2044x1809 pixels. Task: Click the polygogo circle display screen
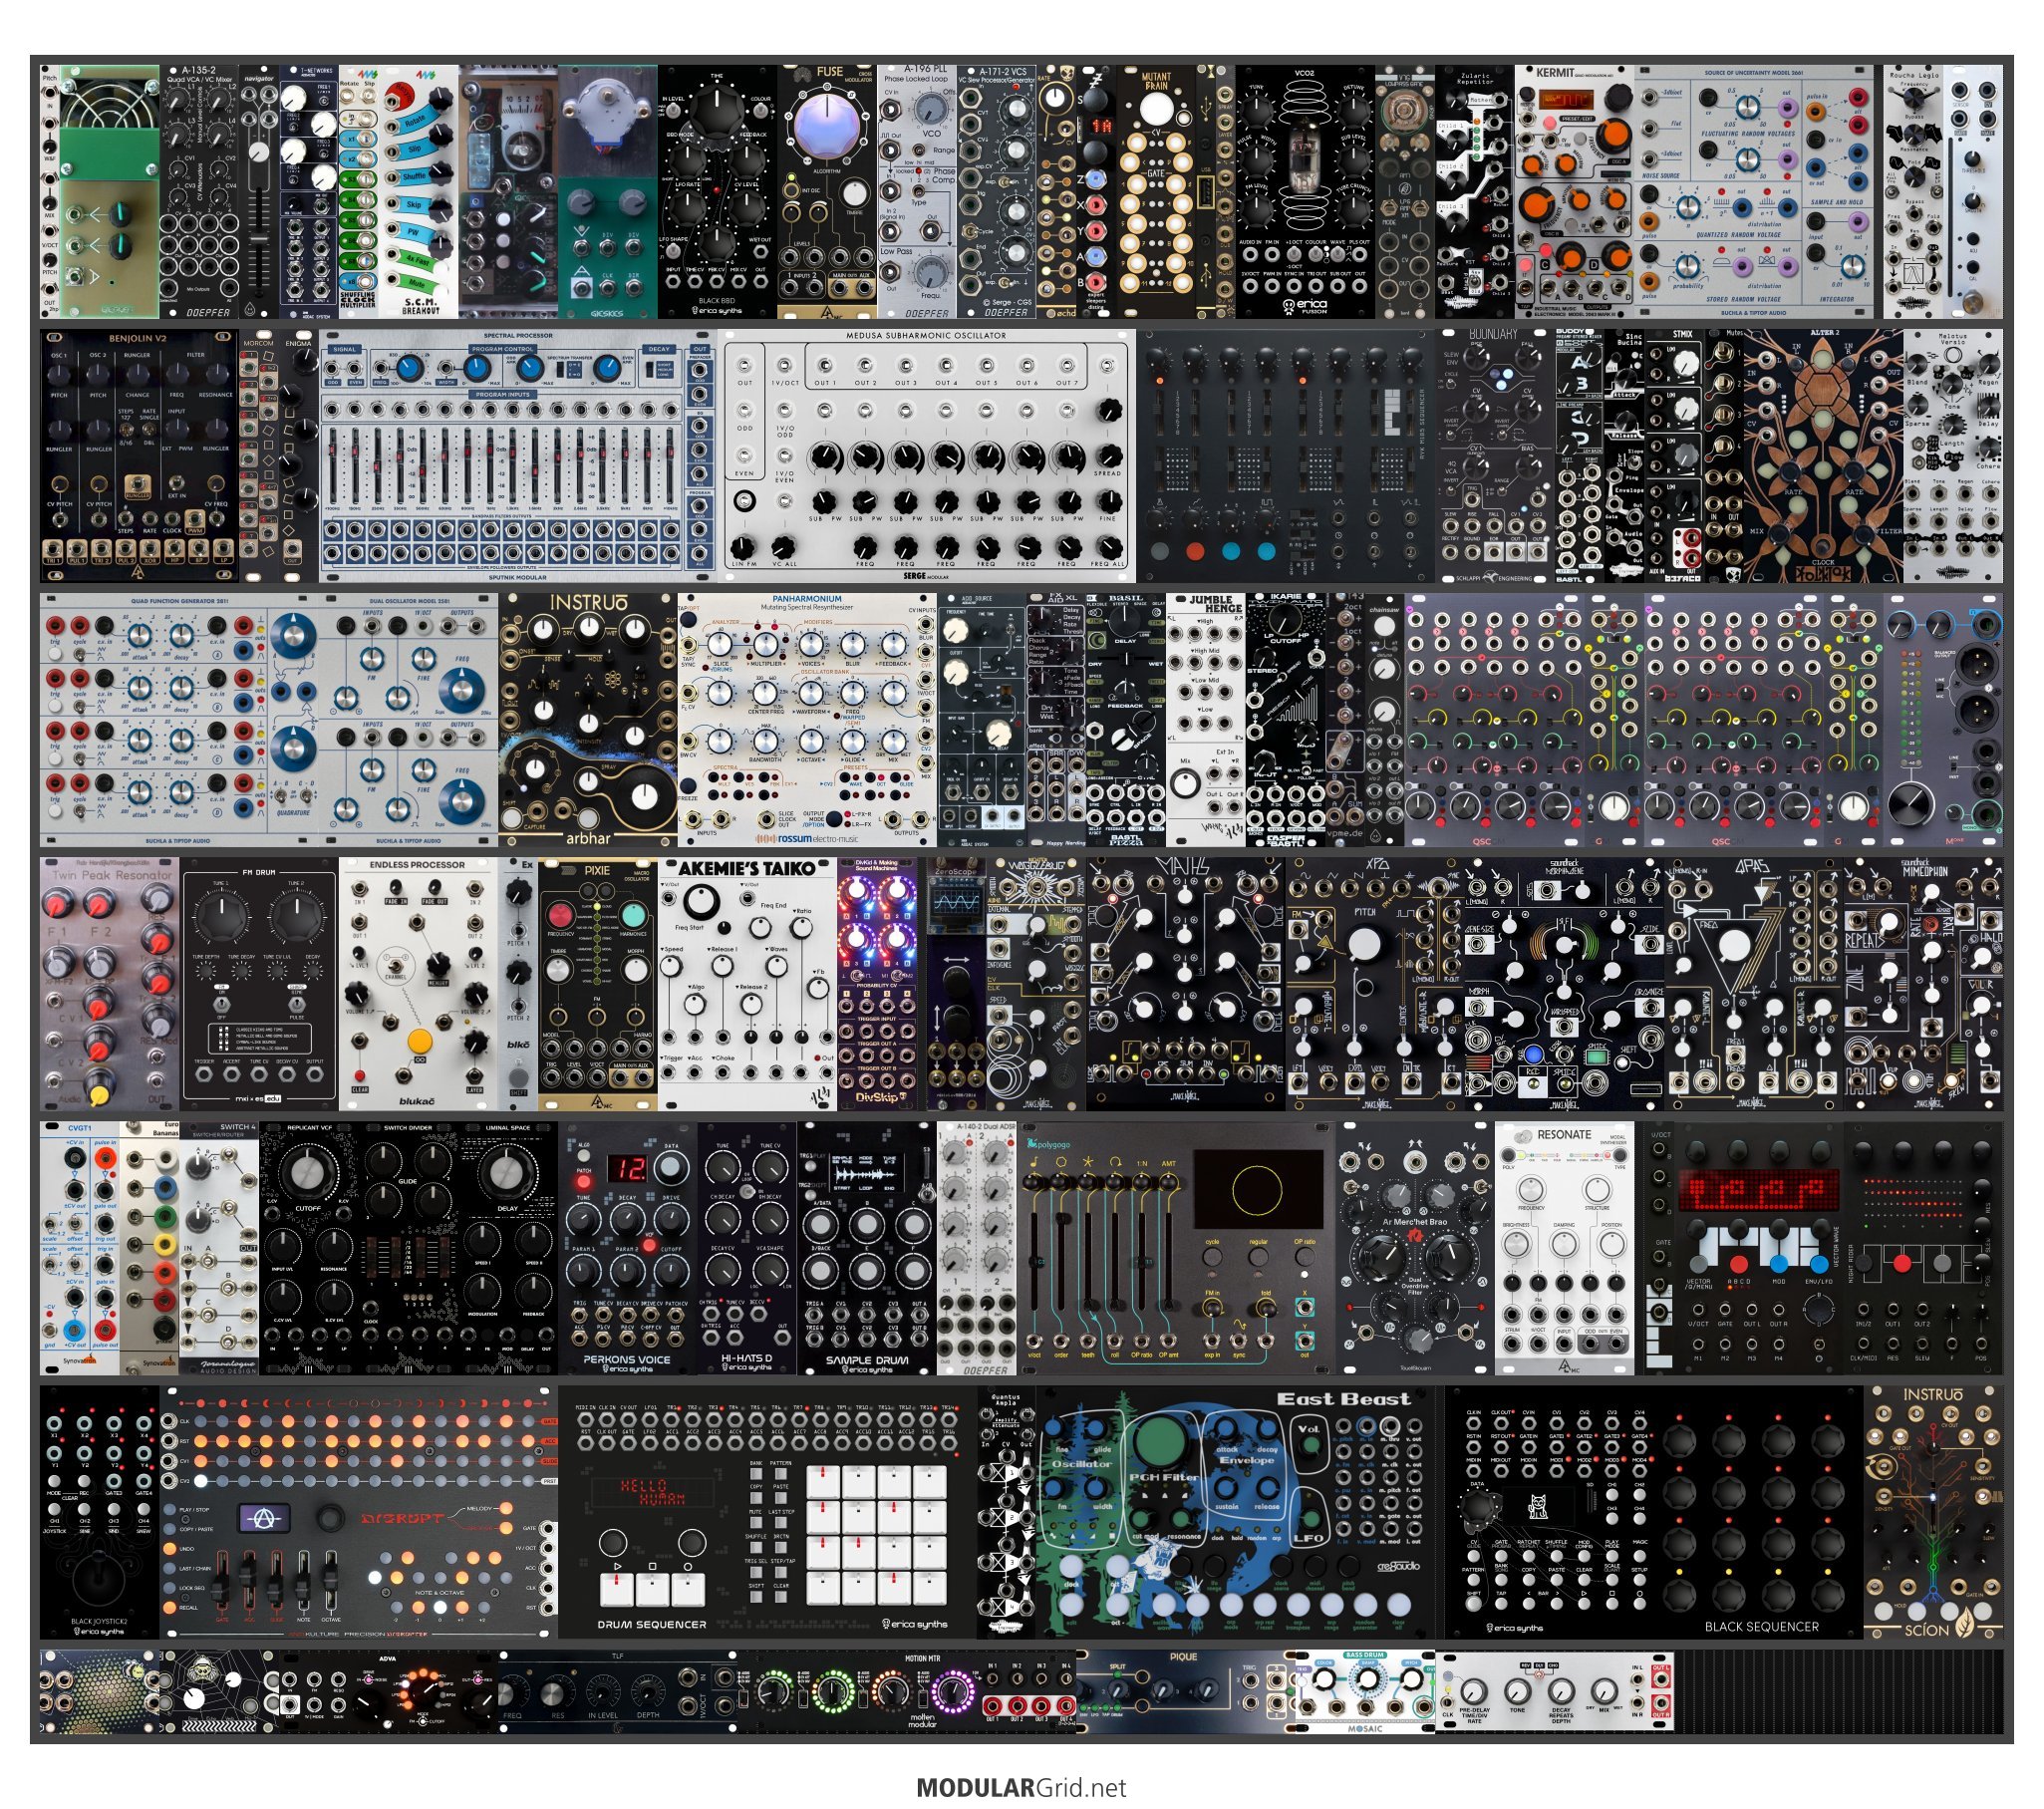point(1257,1190)
